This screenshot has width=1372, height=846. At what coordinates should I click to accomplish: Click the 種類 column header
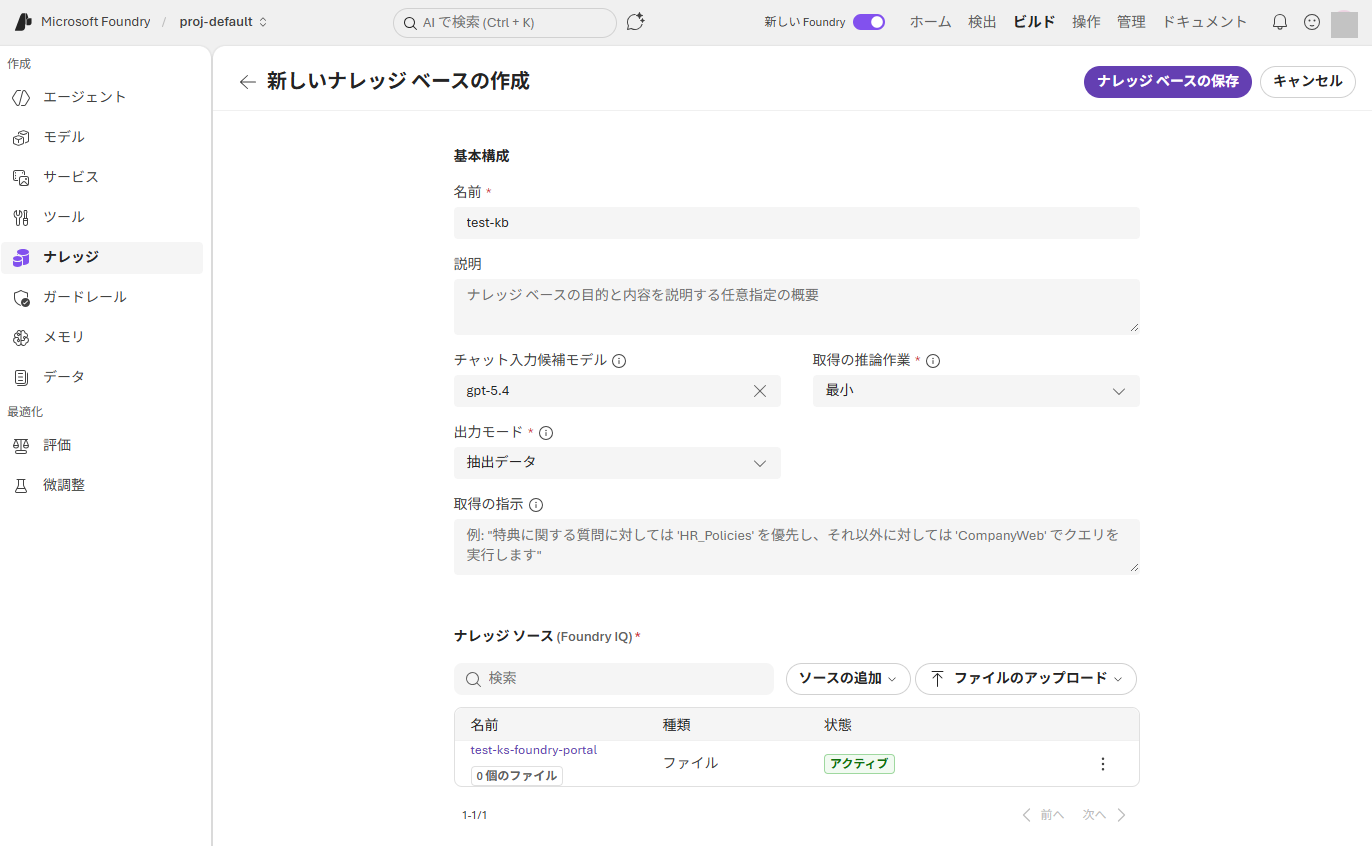click(x=677, y=725)
